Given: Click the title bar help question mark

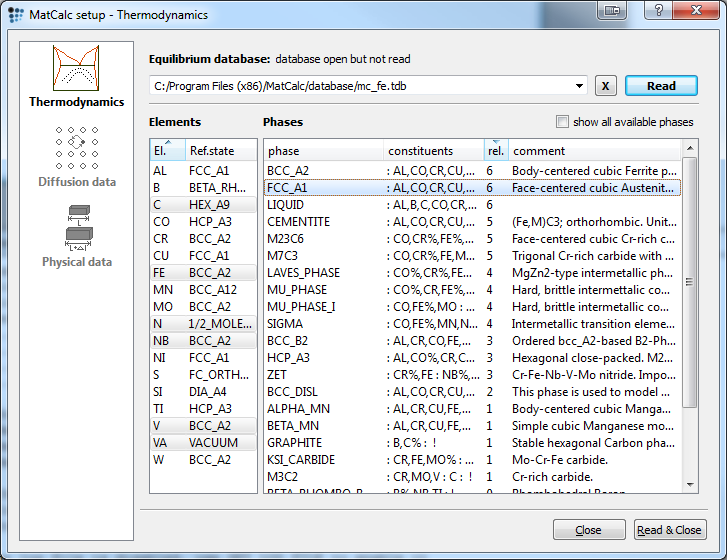Looking at the screenshot, I should [x=656, y=10].
